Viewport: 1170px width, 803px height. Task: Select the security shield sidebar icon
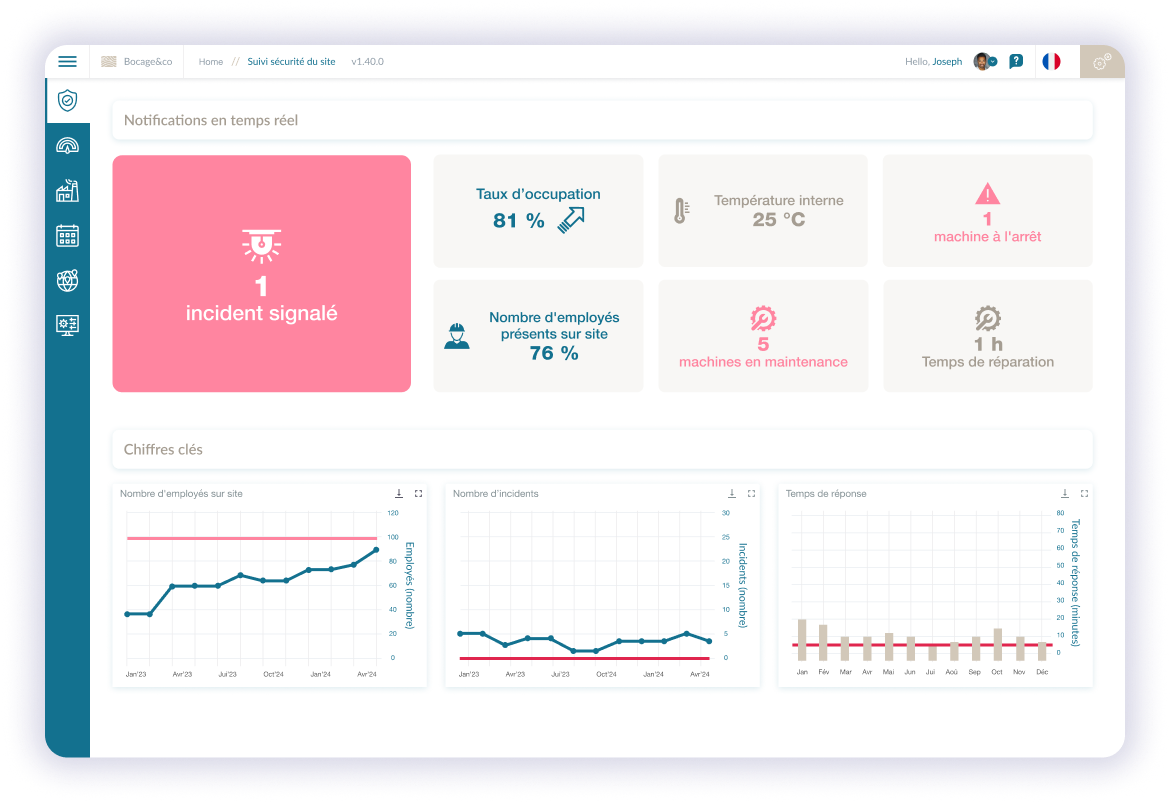tap(67, 100)
